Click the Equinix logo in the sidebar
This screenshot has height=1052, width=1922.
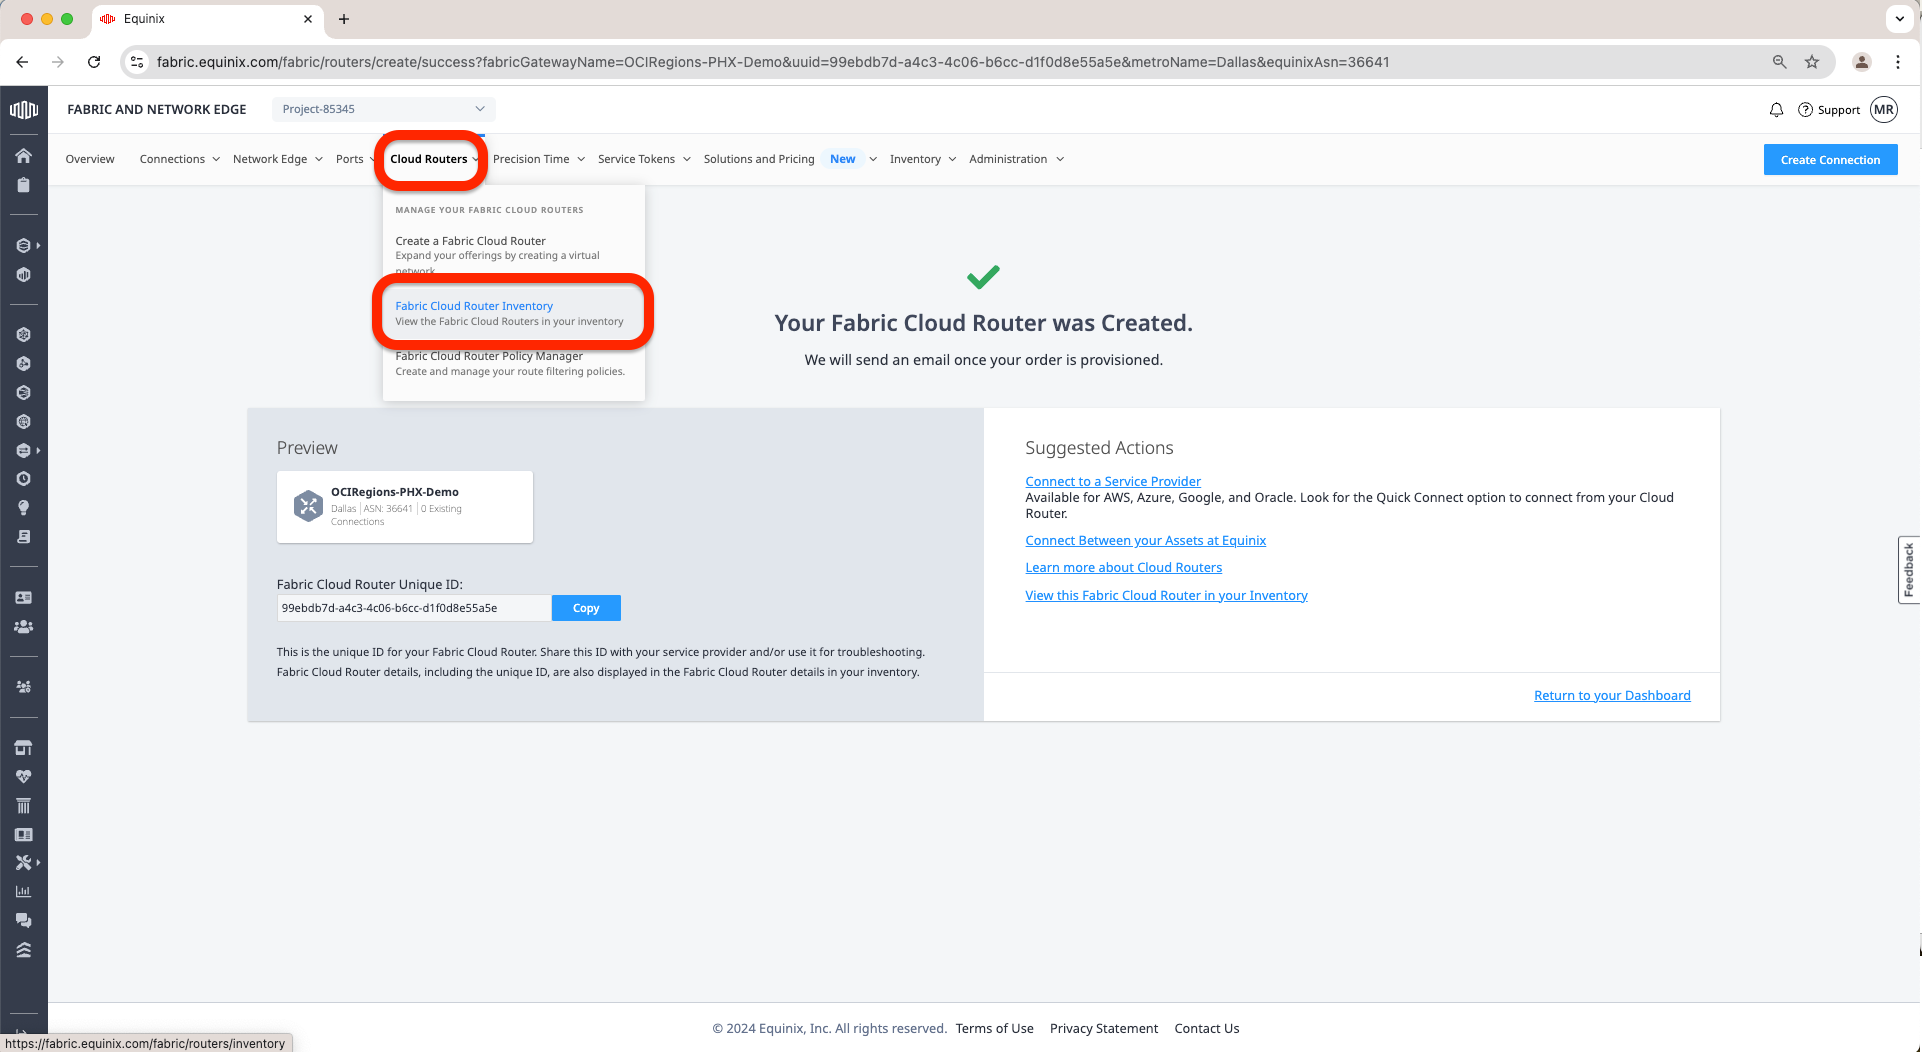pos(23,109)
